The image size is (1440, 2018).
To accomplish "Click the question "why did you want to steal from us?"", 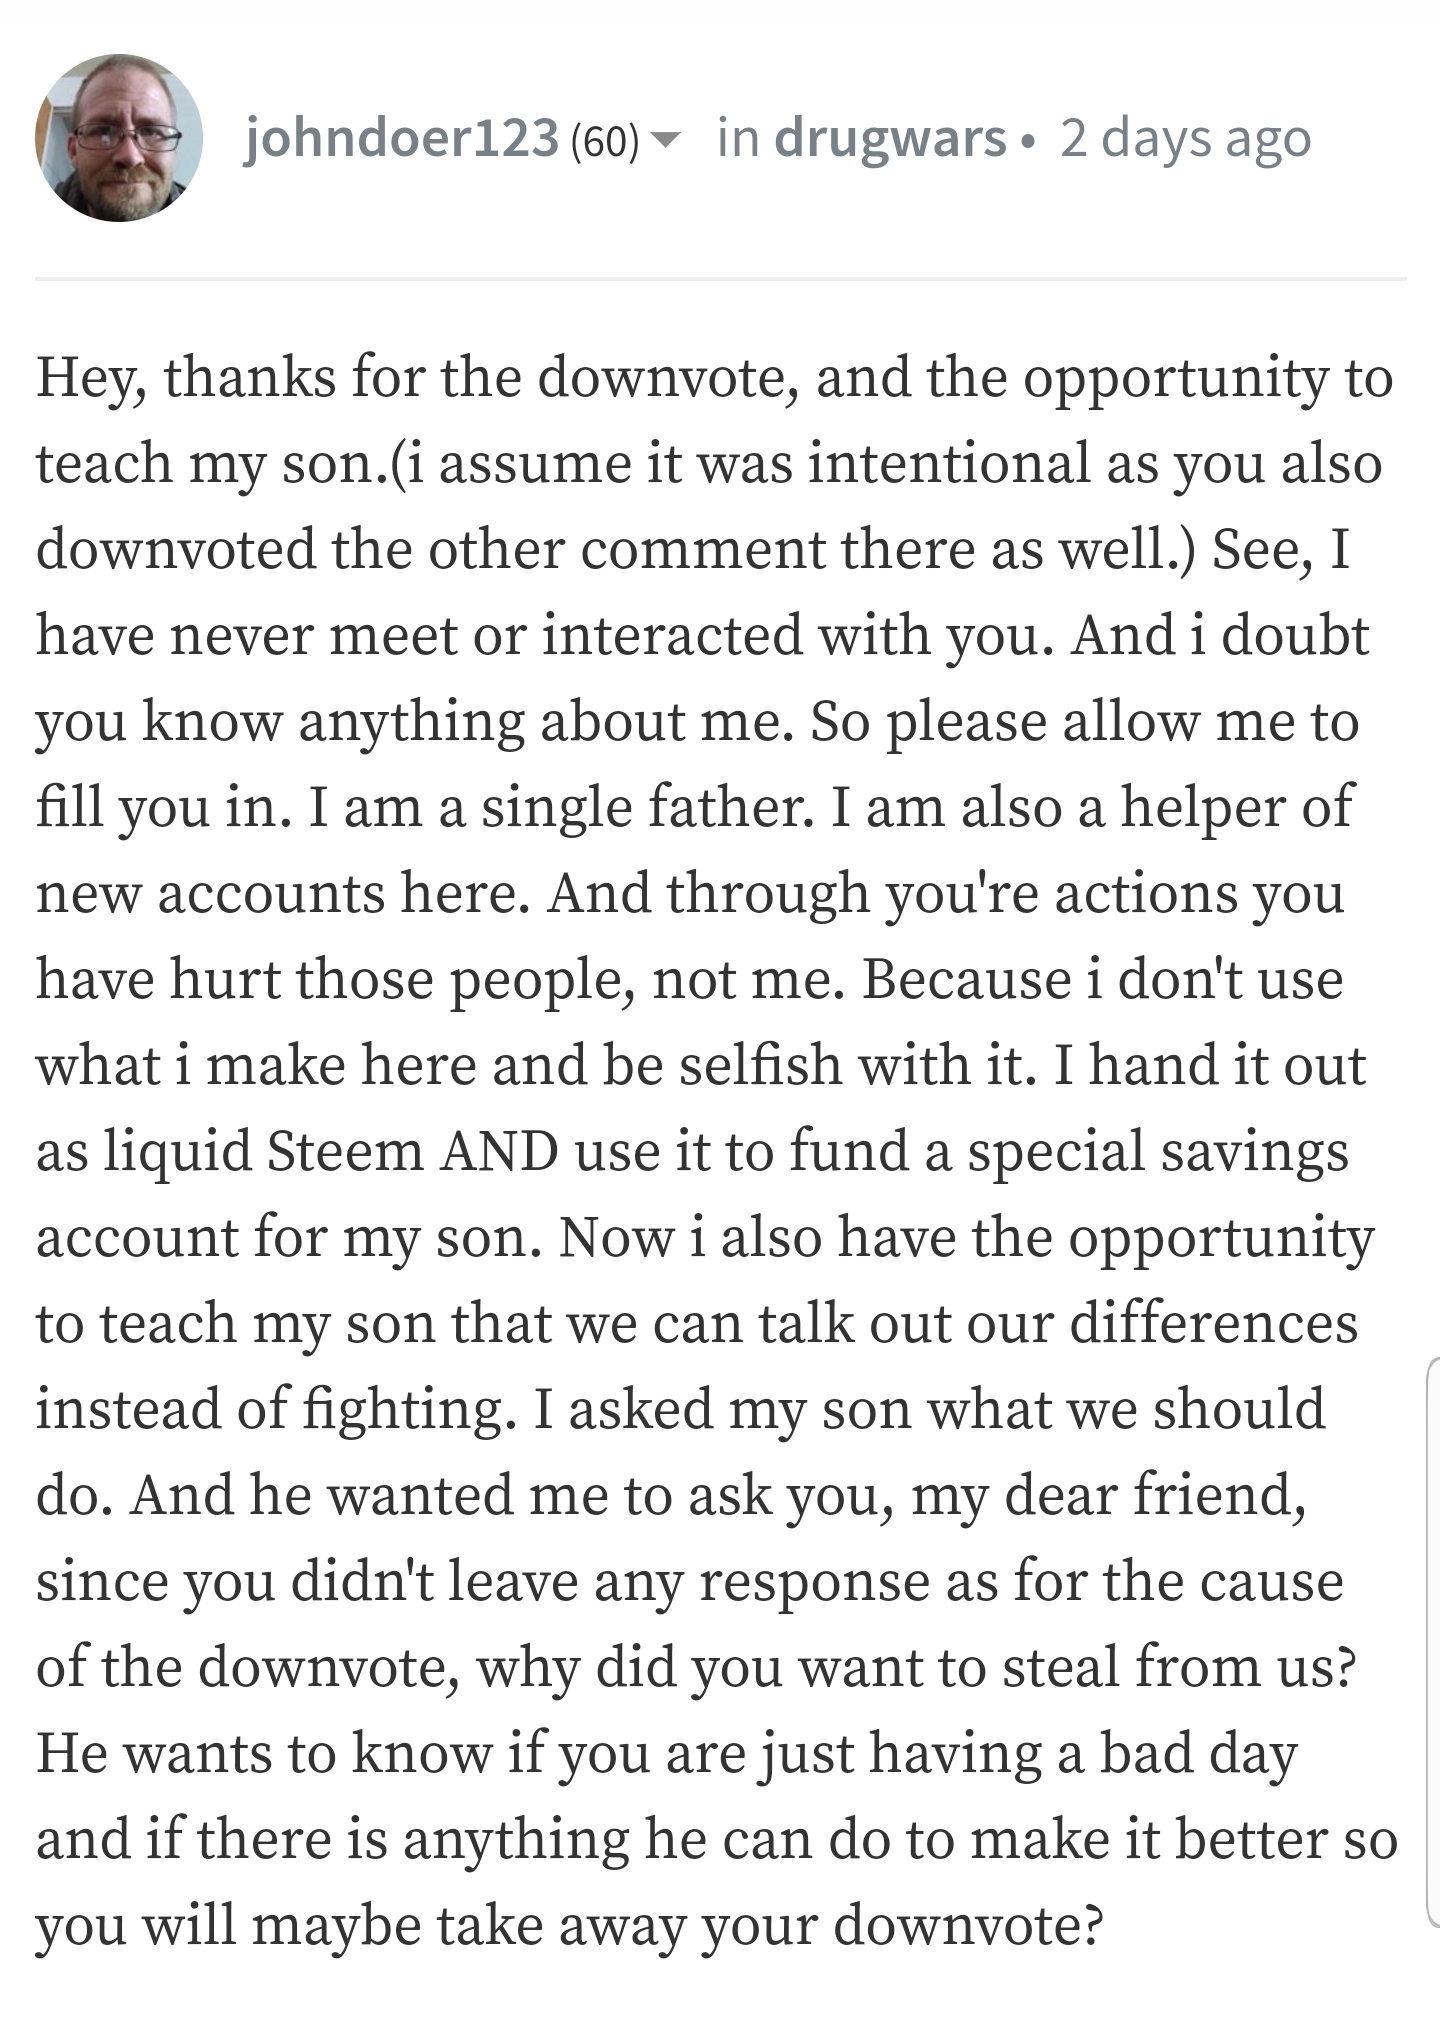I will [915, 1667].
